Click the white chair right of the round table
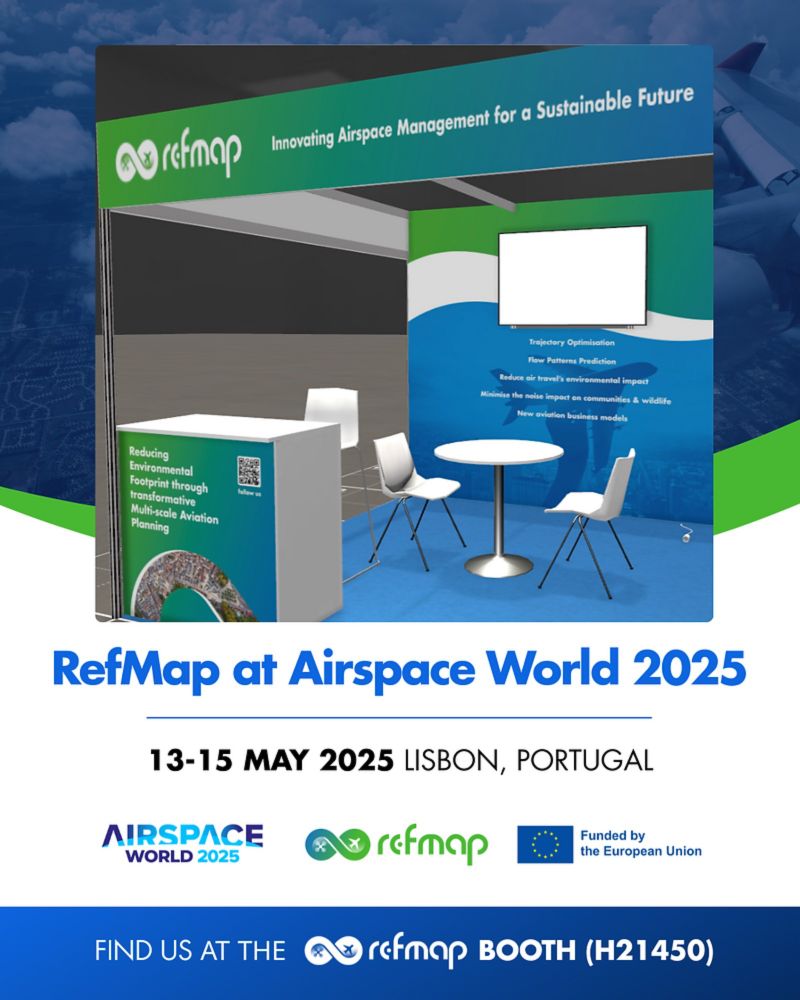This screenshot has height=1000, width=800. [x=588, y=523]
